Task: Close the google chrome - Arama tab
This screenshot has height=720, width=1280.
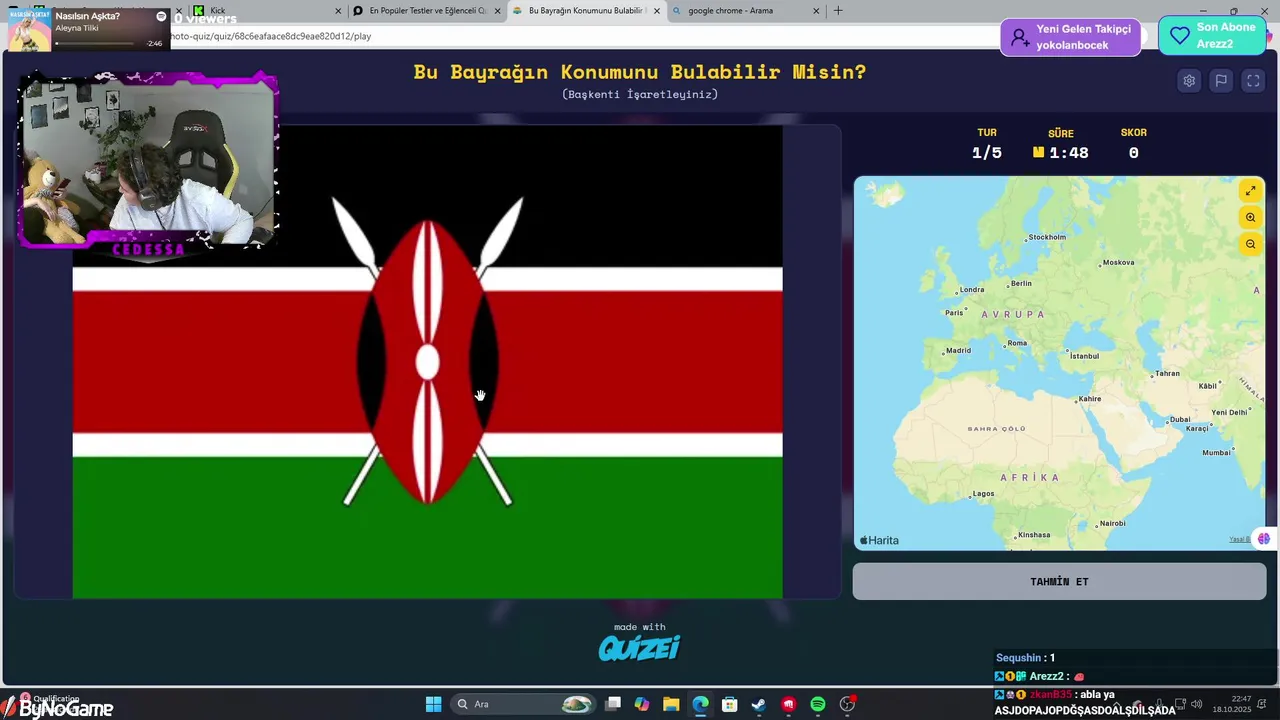Action: click(816, 11)
